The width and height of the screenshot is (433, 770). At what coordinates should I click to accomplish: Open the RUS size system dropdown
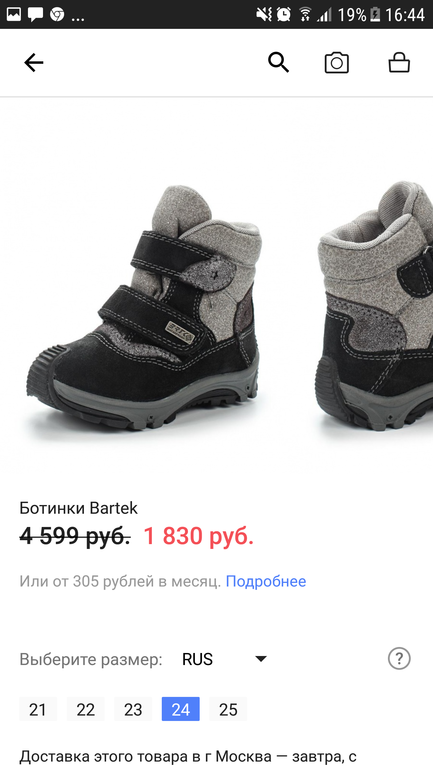[224, 659]
